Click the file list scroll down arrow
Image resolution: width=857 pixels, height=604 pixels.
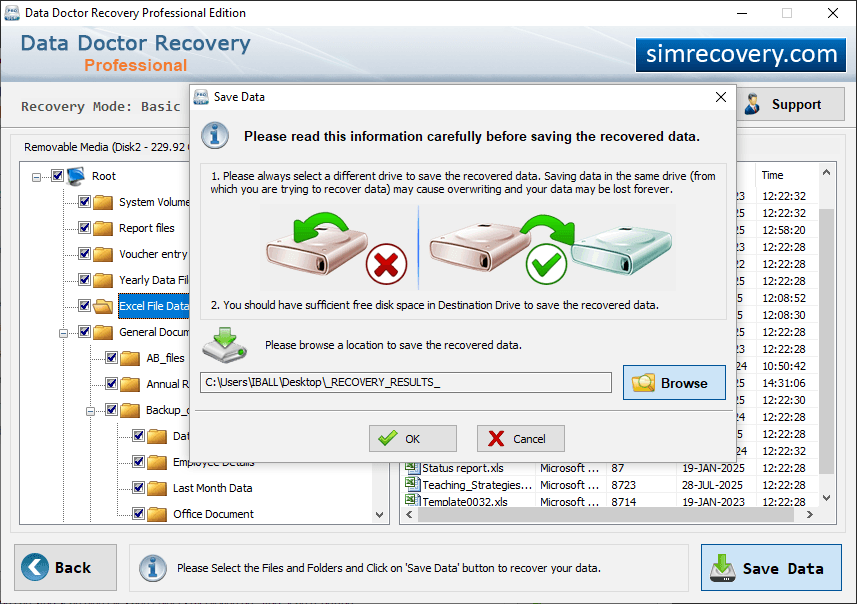click(826, 498)
